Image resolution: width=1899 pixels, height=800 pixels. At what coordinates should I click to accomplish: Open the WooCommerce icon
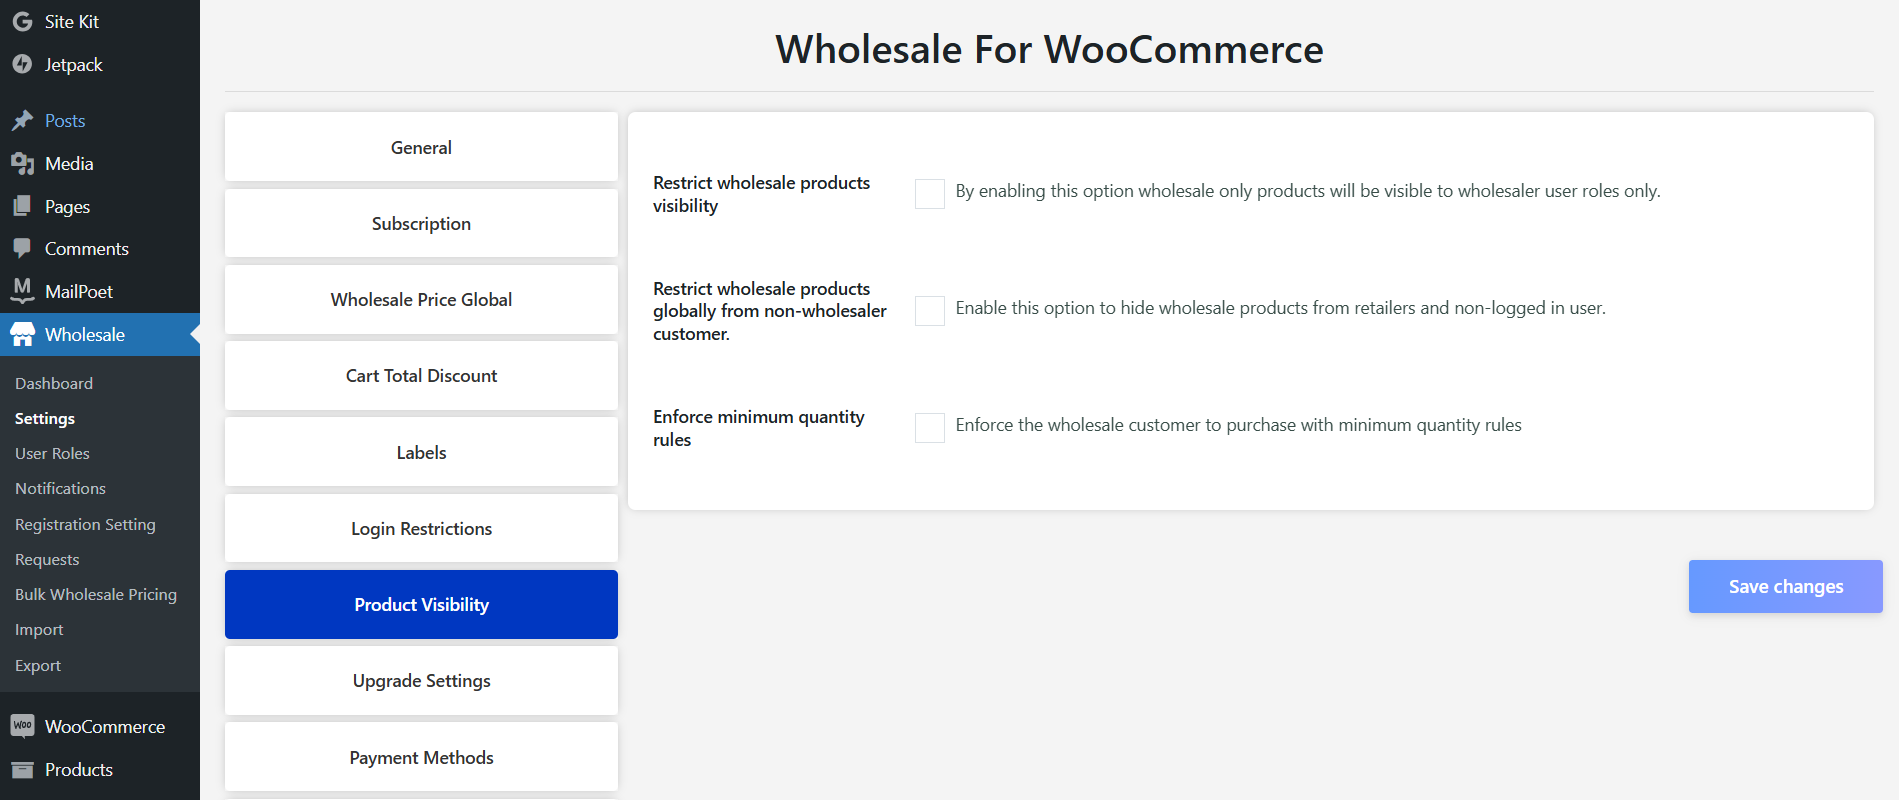(x=22, y=726)
